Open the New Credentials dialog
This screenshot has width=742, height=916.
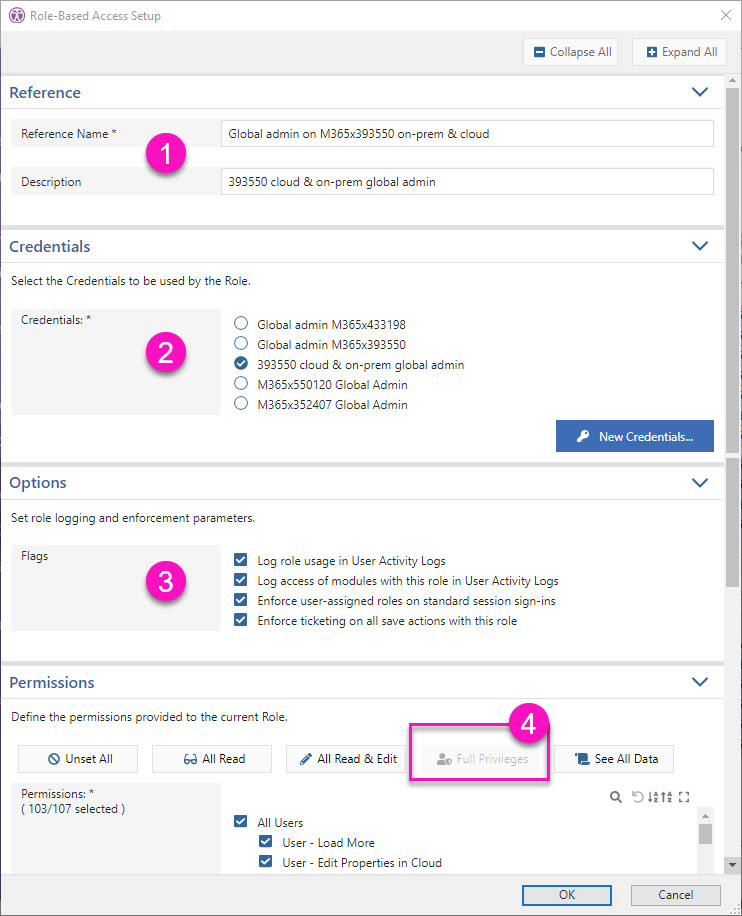634,435
